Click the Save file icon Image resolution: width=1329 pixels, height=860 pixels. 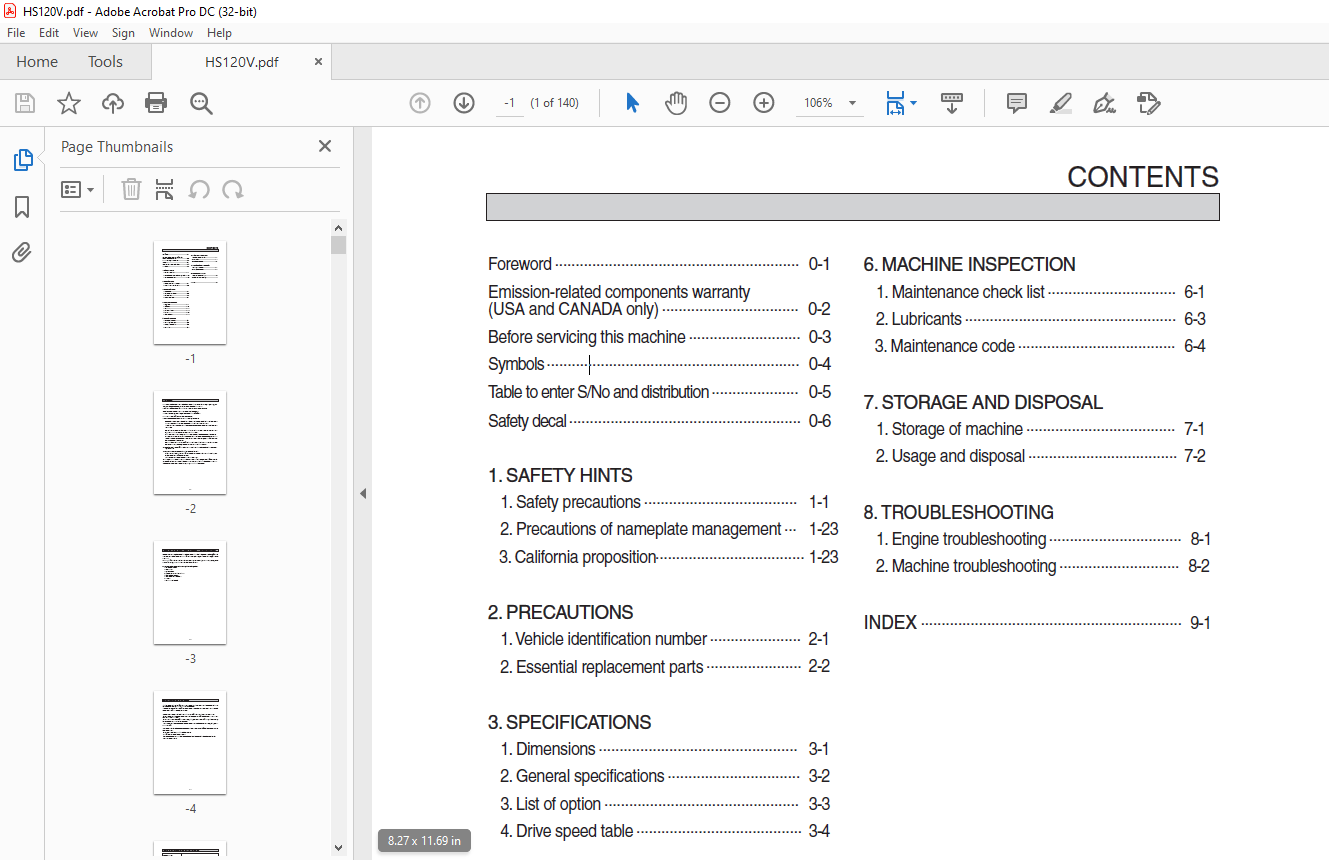point(25,103)
